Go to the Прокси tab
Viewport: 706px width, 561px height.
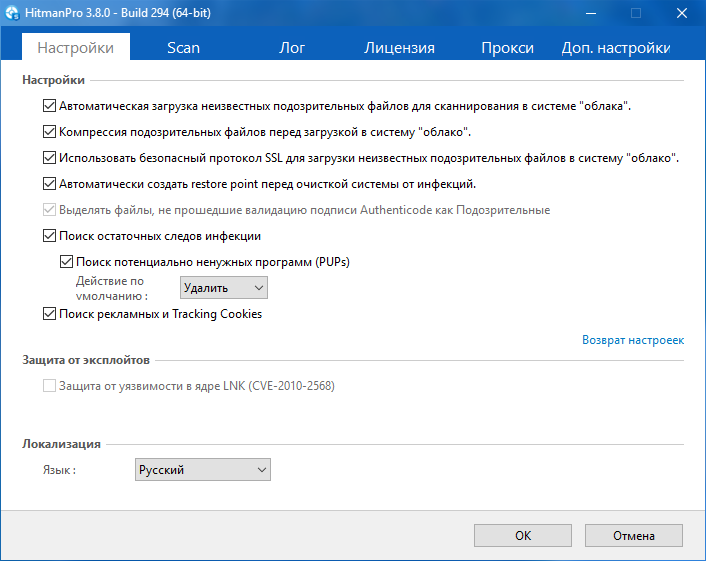507,48
